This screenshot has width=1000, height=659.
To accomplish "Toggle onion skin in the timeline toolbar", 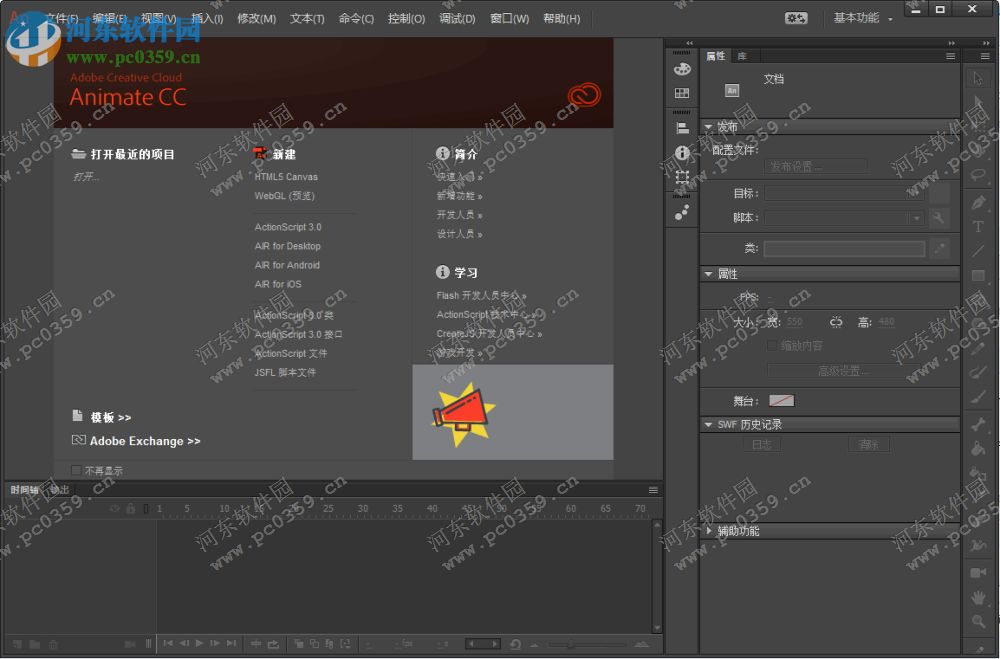I will [x=300, y=644].
